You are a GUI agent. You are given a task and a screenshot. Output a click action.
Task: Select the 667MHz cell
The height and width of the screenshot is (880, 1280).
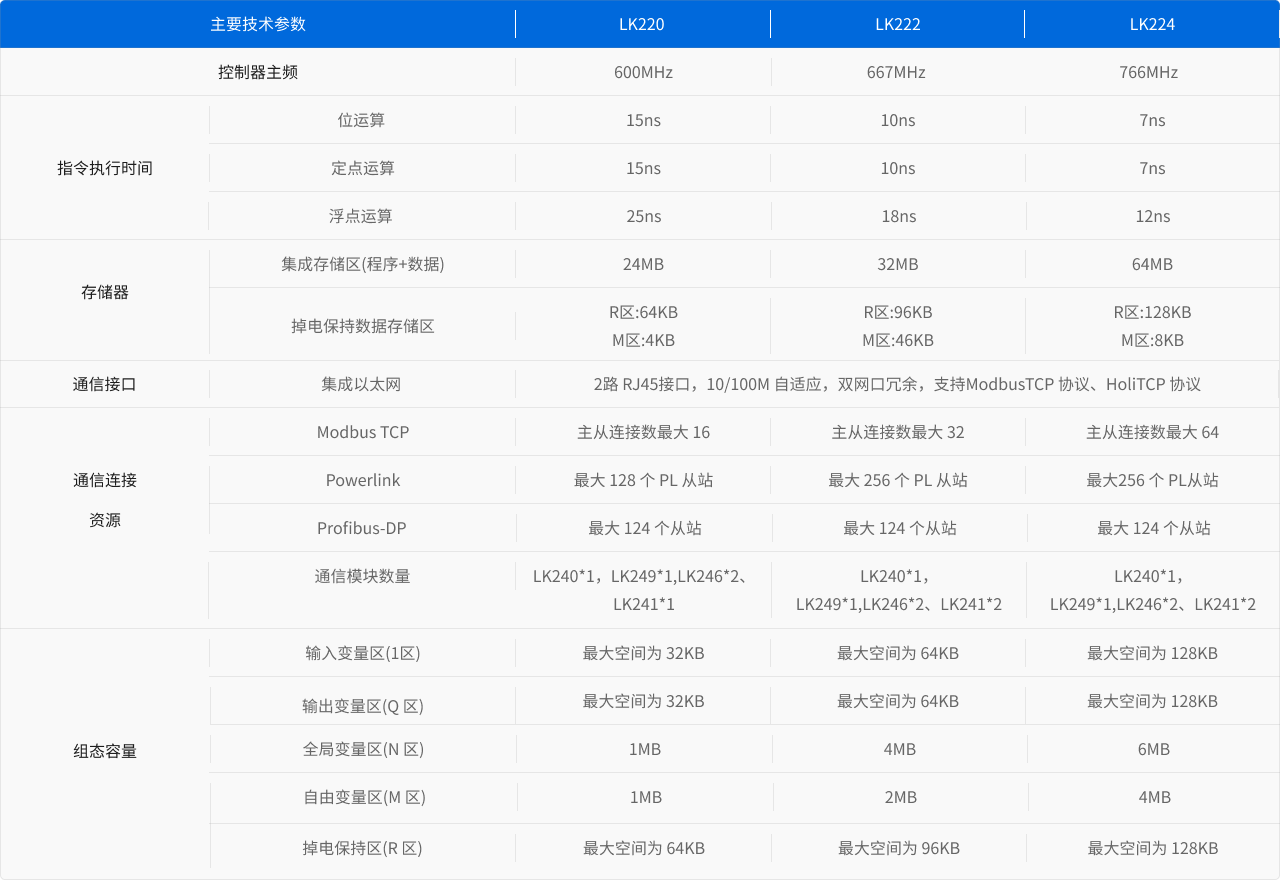tap(898, 72)
